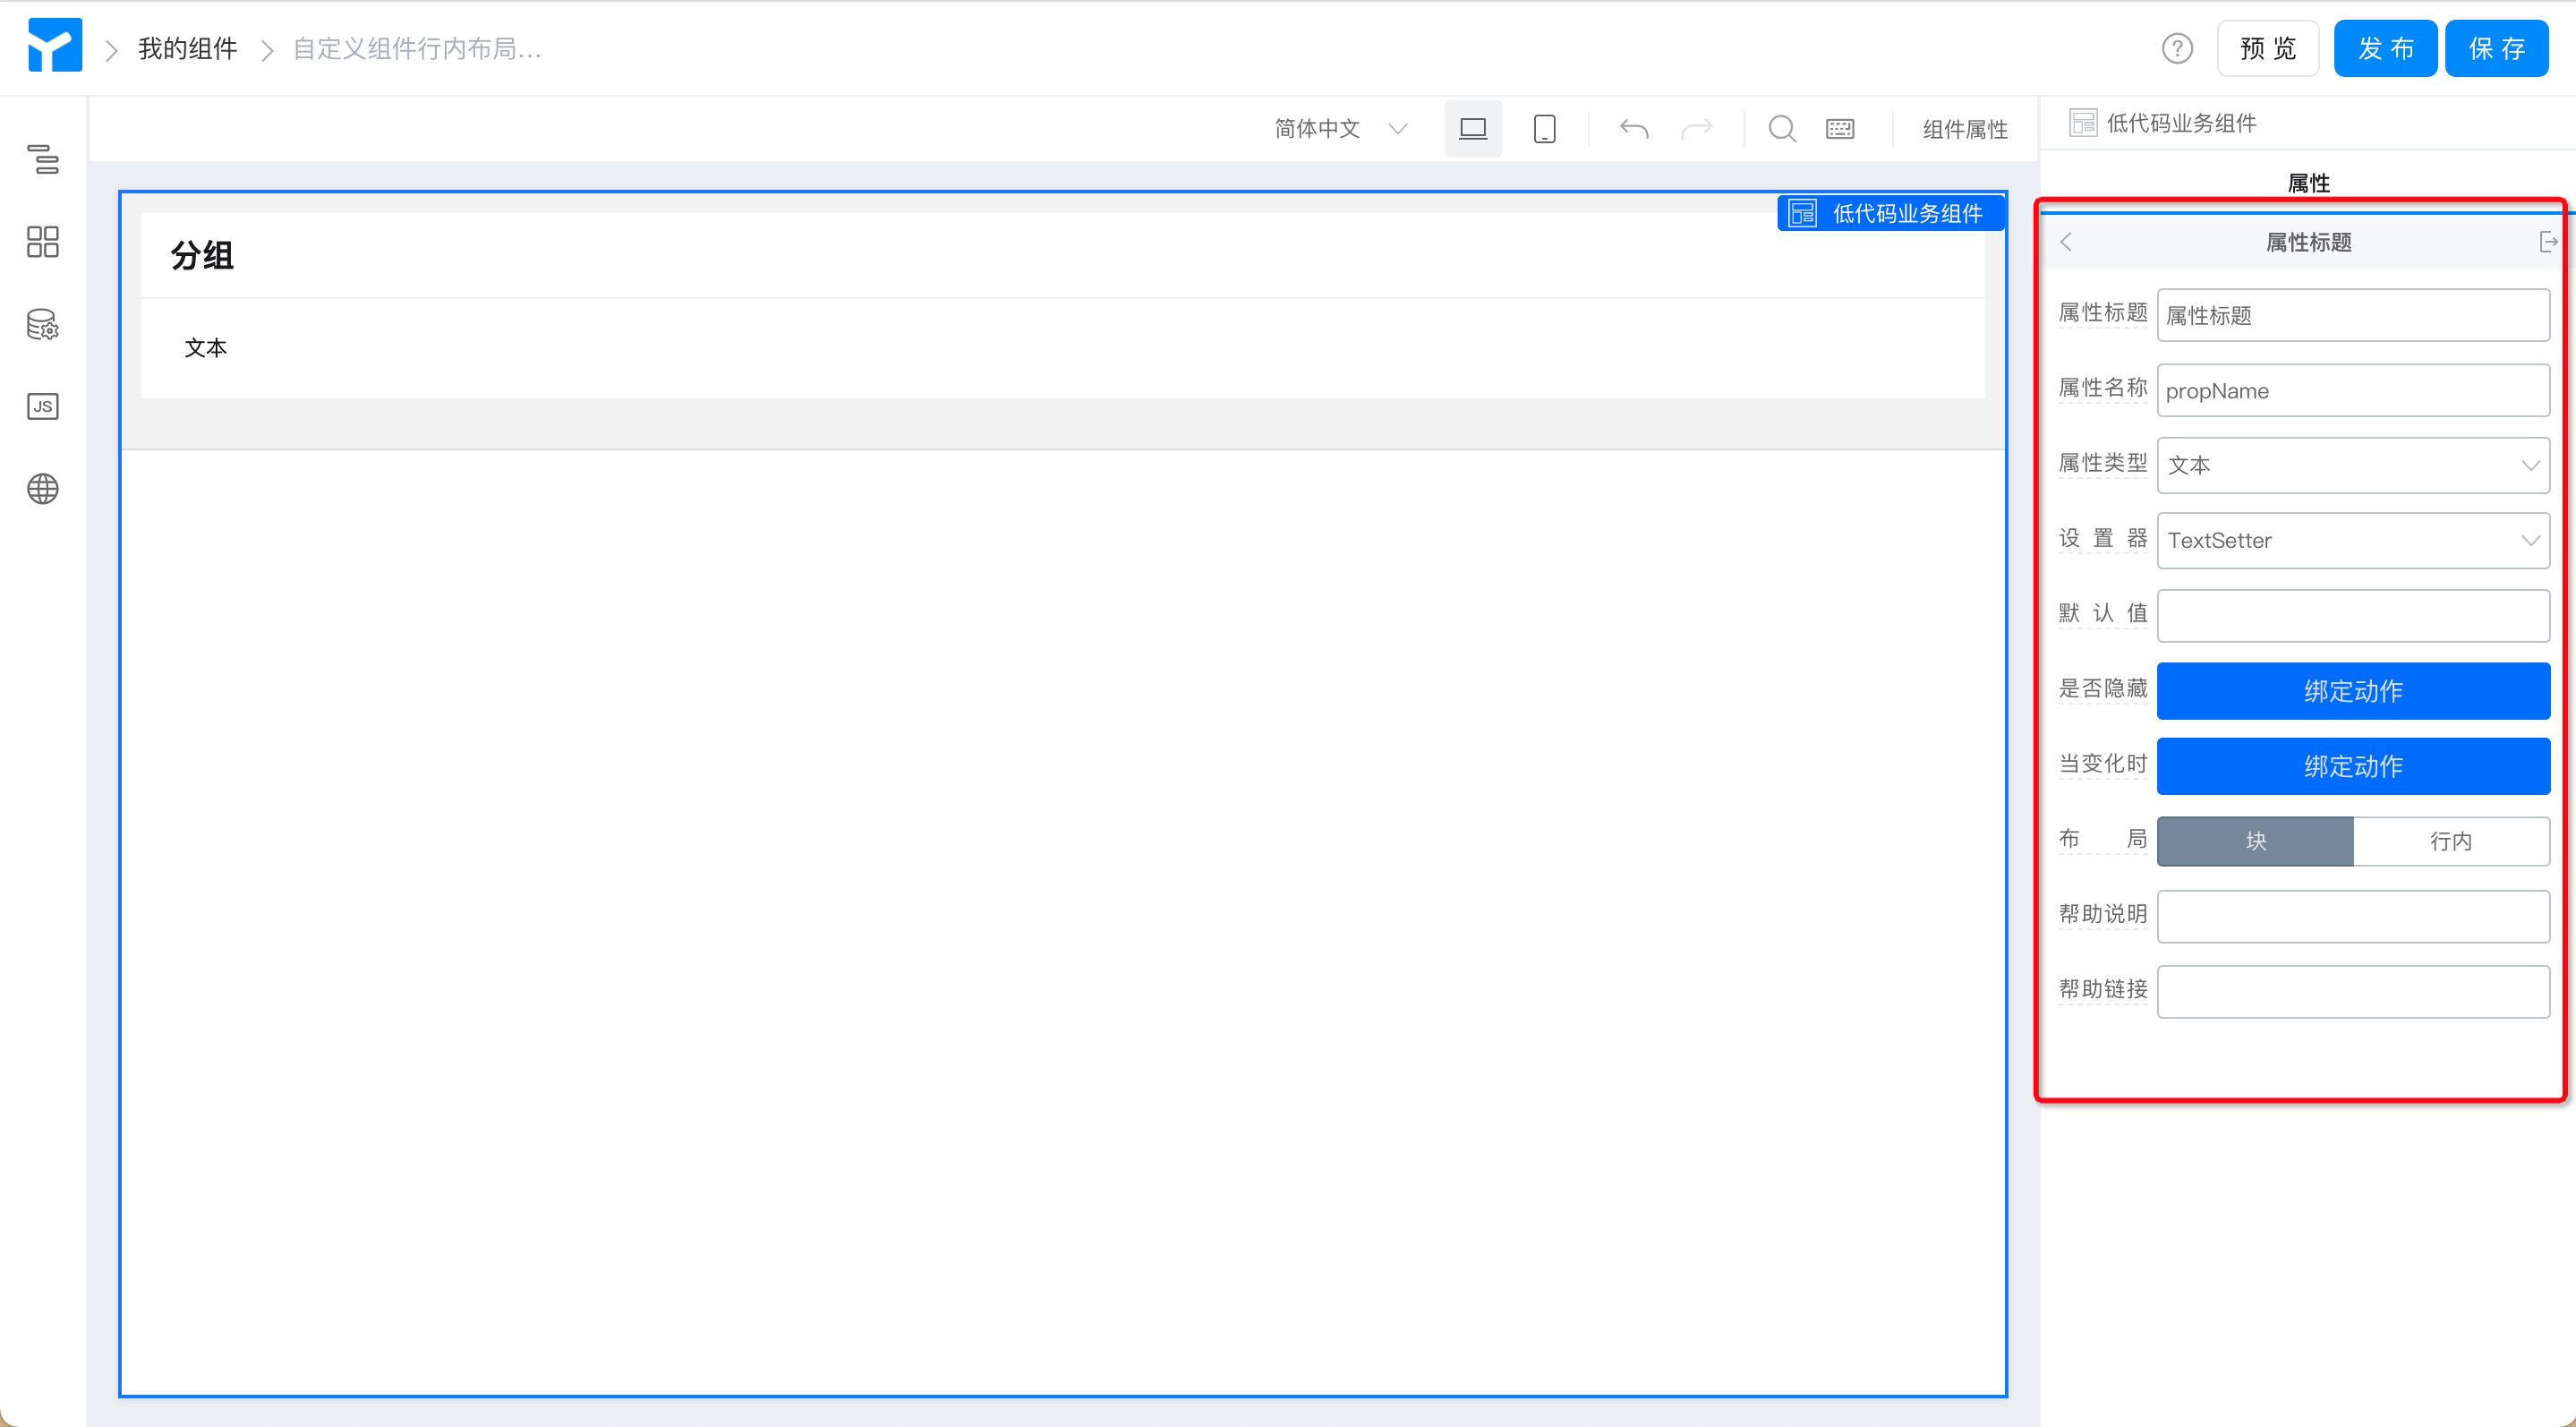Open the 属性 tab in right panel

(2308, 183)
